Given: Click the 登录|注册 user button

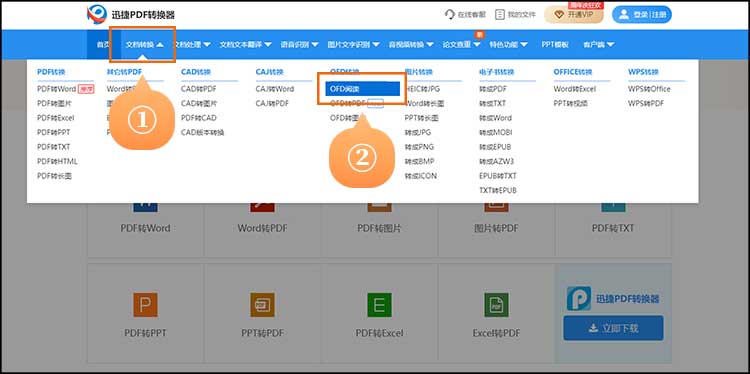Looking at the screenshot, I should 642,15.
